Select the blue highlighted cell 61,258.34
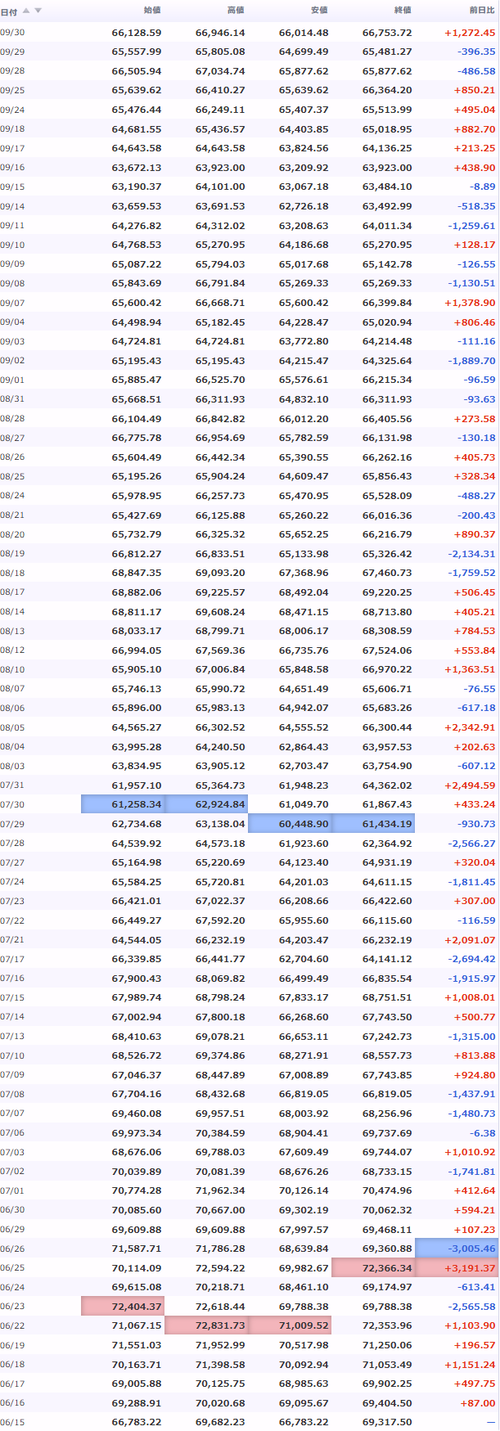The image size is (500, 1431). point(123,804)
